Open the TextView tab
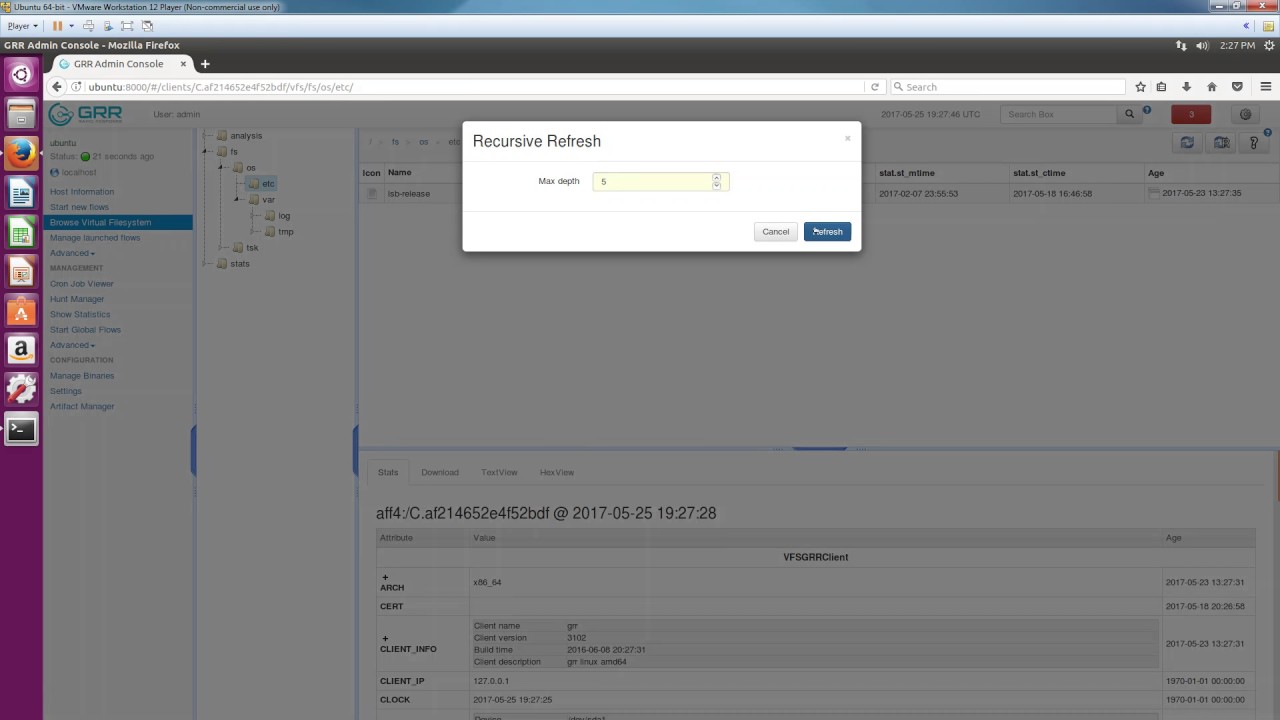The width and height of the screenshot is (1280, 720). [499, 472]
